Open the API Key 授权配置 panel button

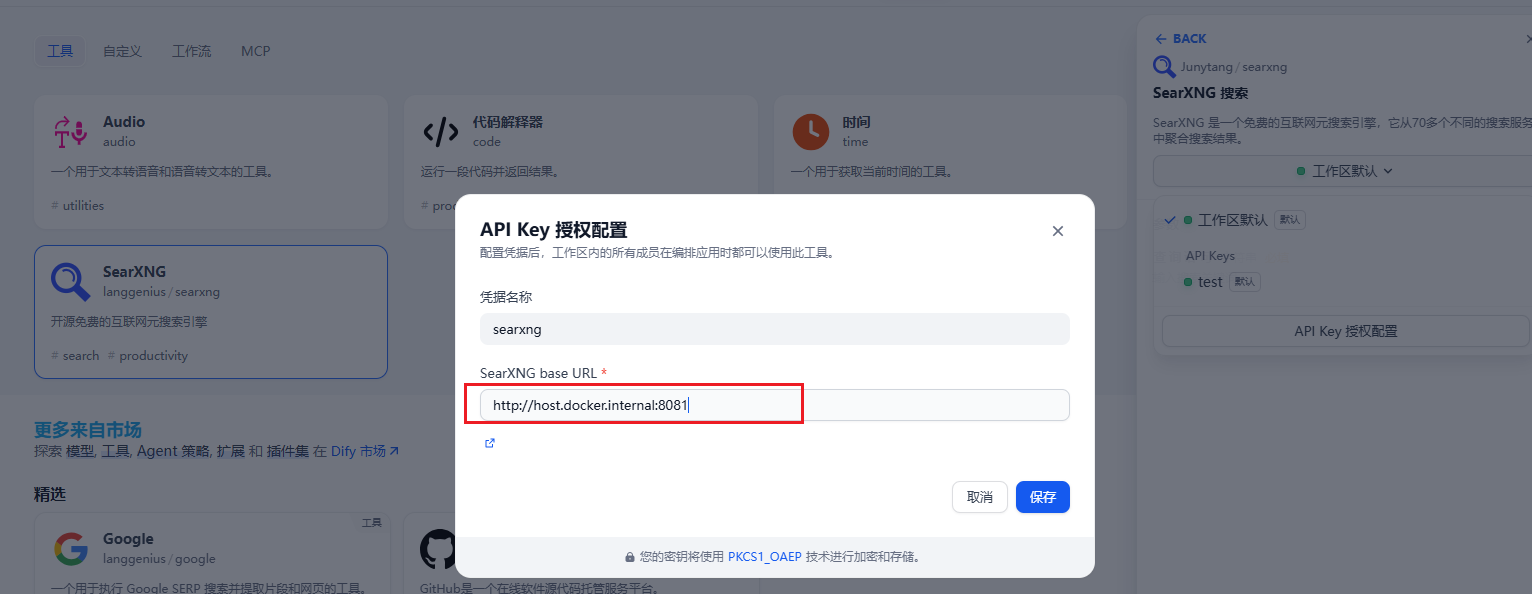point(1345,331)
